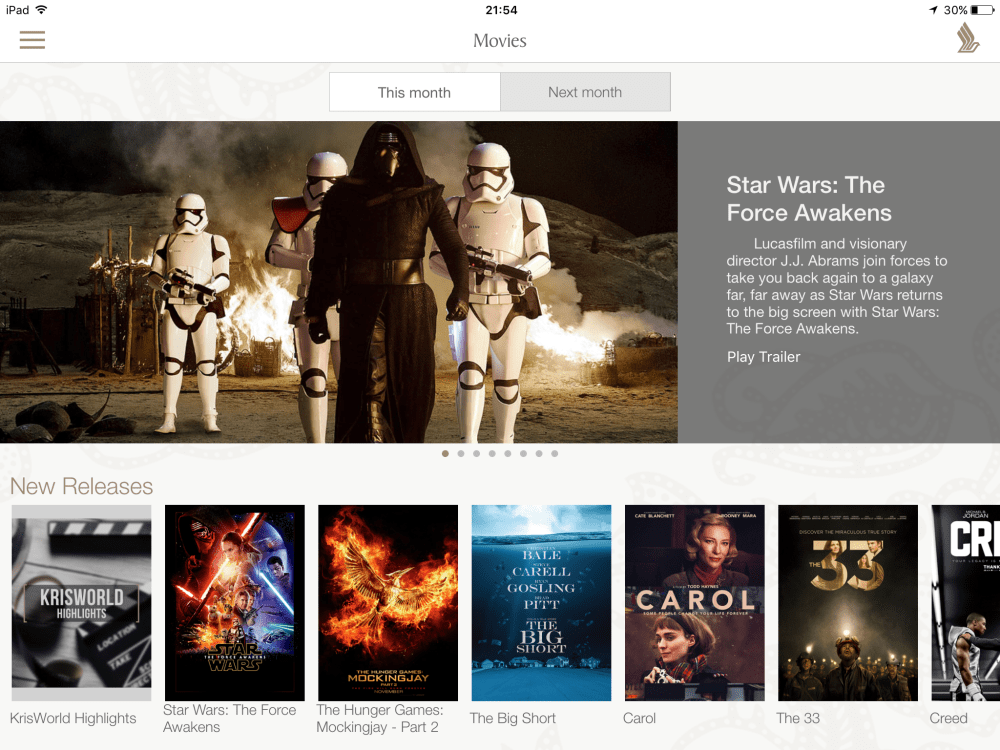This screenshot has height=750, width=1000.
Task: Click the Play Trailer link
Action: click(x=763, y=357)
